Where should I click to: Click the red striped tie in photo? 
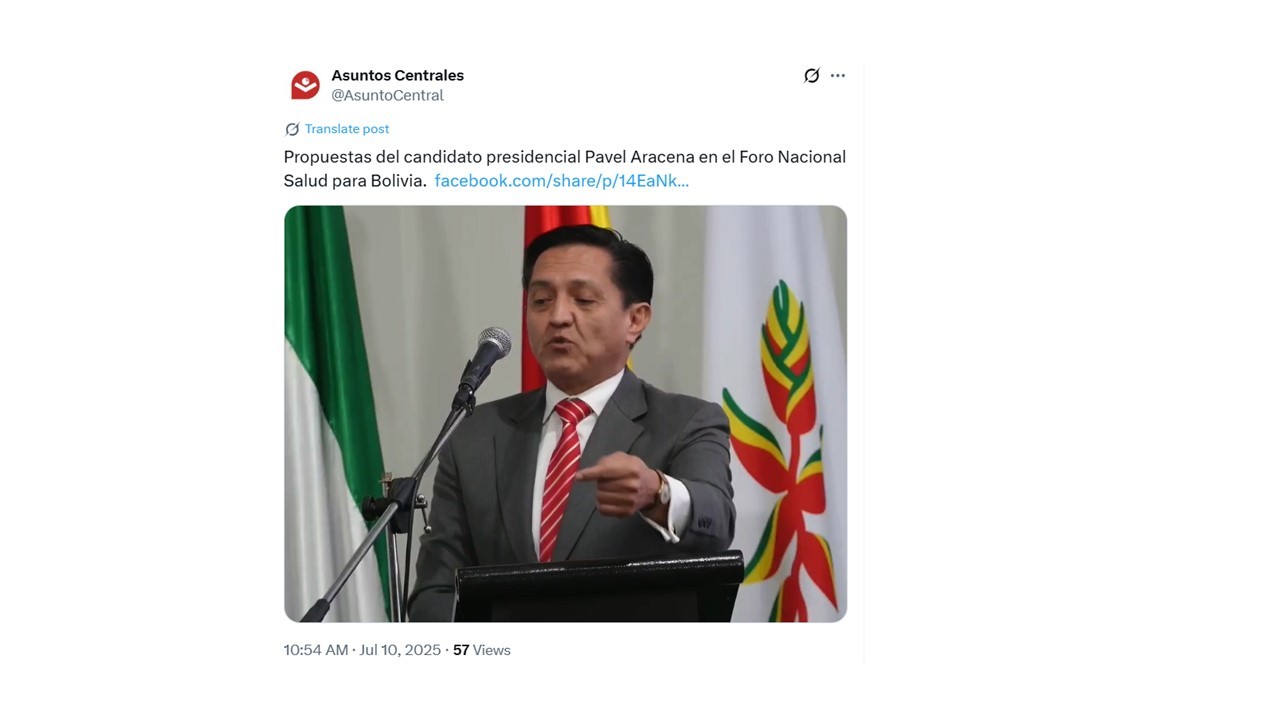coord(560,478)
